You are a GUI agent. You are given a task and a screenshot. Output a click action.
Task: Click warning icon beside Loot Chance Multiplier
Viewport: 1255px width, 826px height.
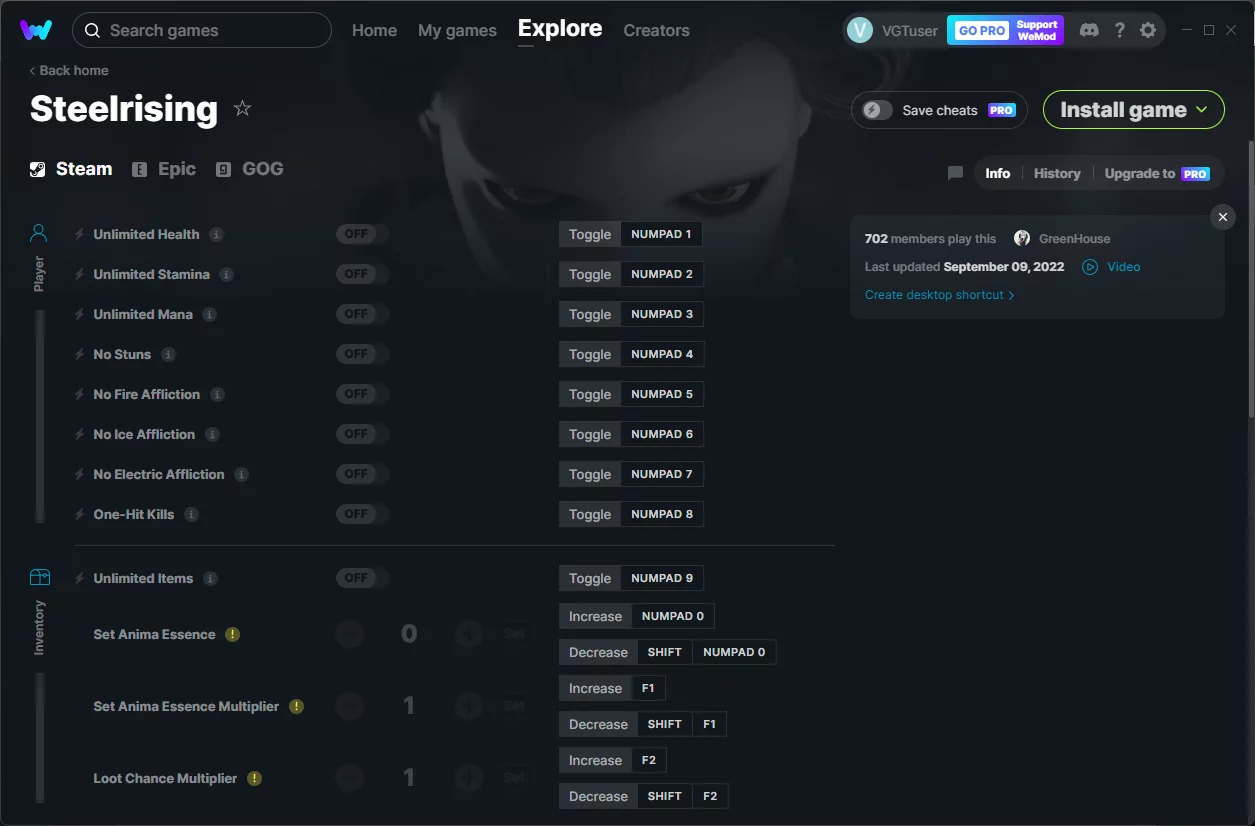[254, 778]
